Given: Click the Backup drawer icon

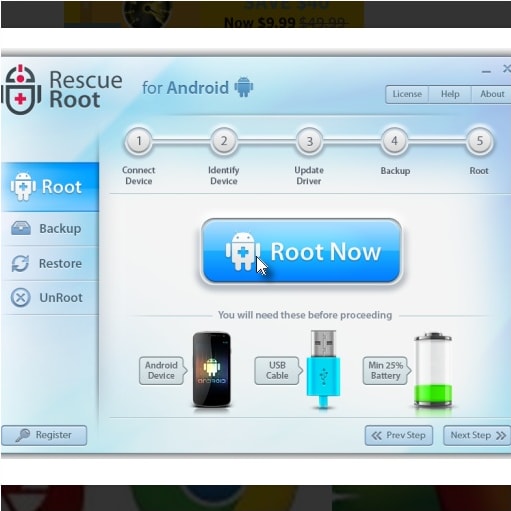Looking at the screenshot, I should click(x=21, y=228).
